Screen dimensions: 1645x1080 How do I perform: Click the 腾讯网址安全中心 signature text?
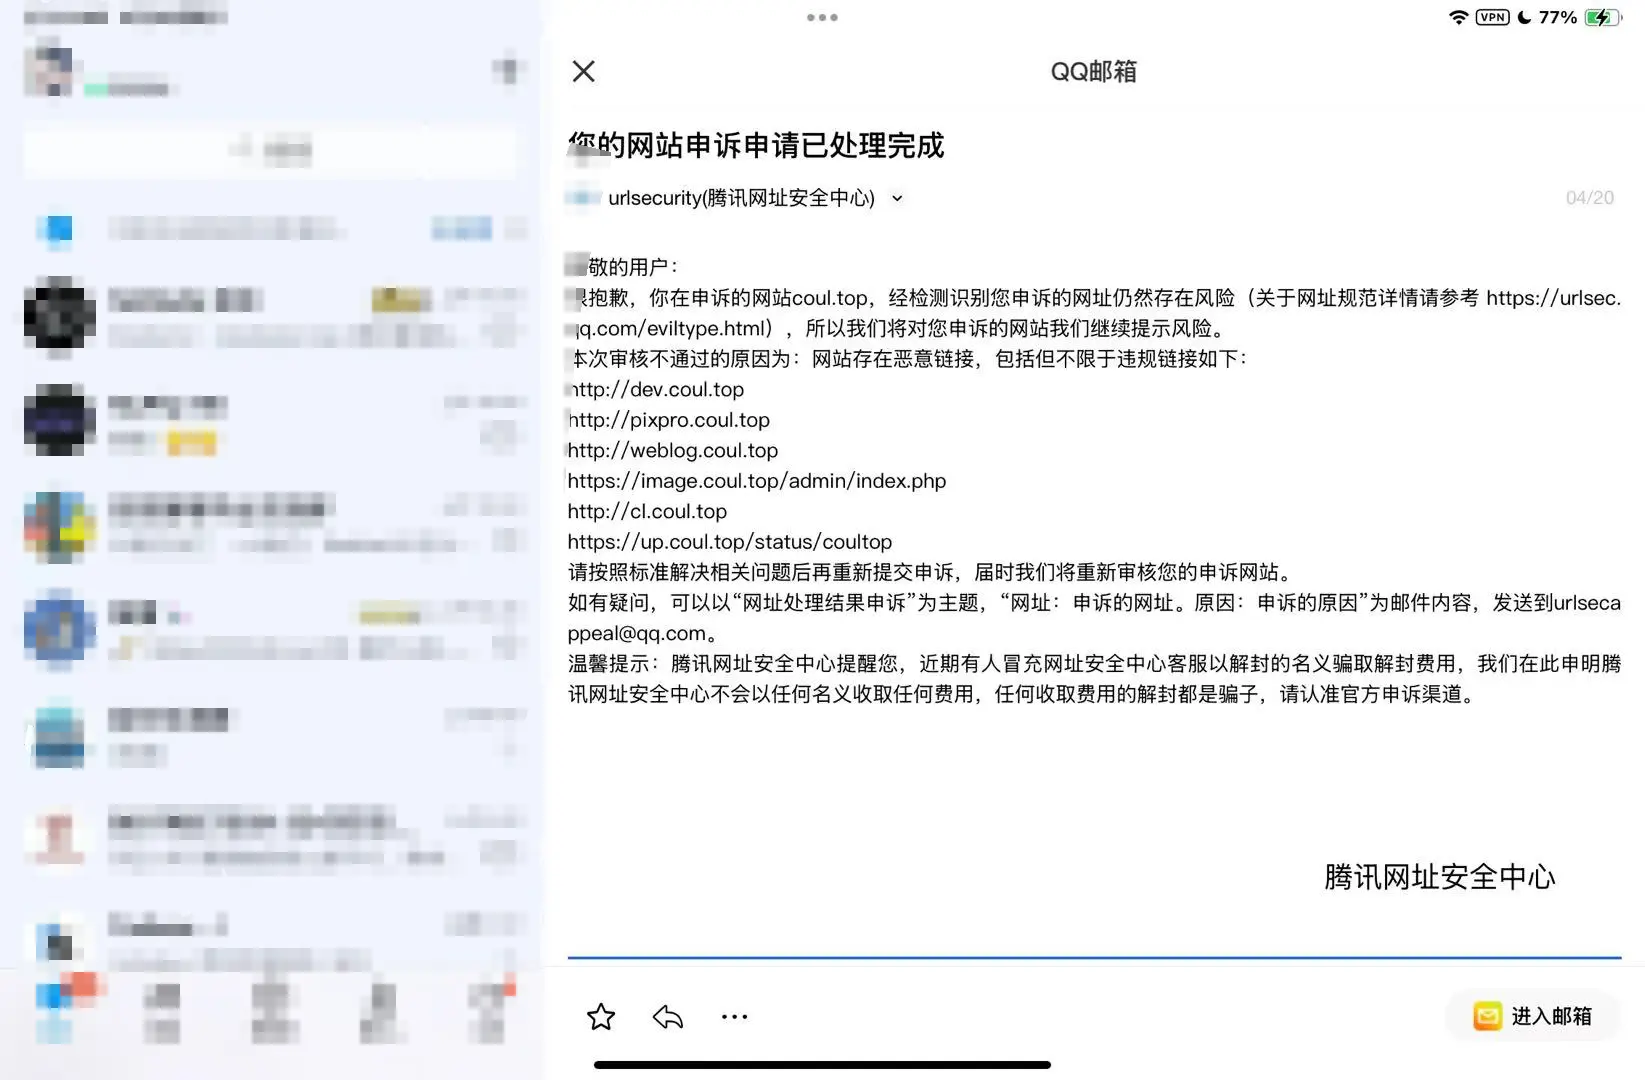tap(1440, 877)
